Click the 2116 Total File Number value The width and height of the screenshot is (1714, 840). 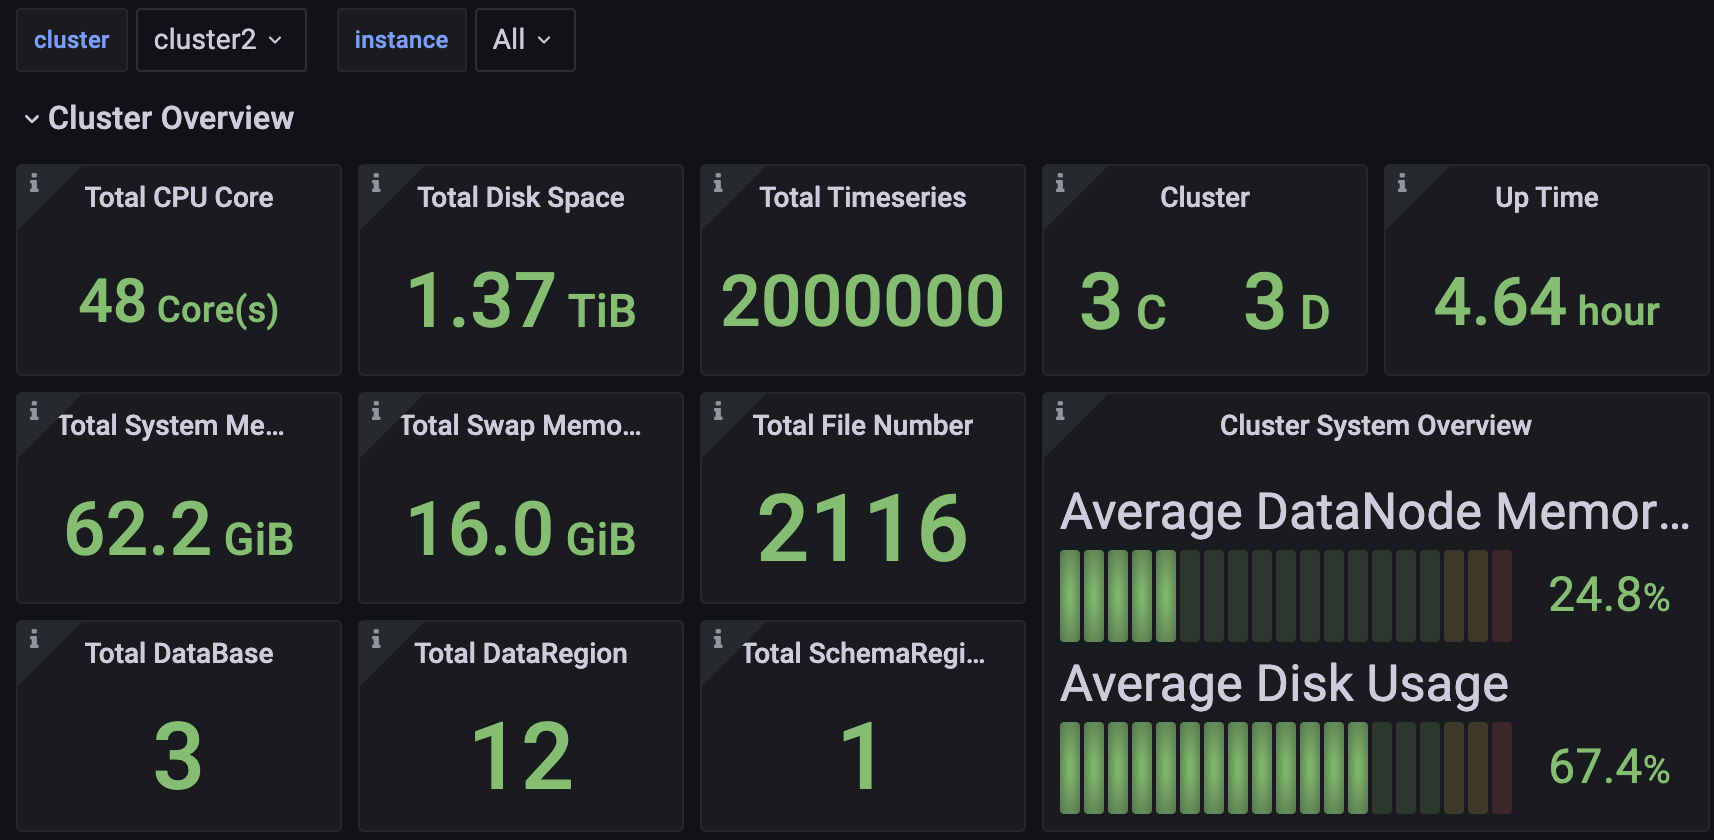pos(862,528)
